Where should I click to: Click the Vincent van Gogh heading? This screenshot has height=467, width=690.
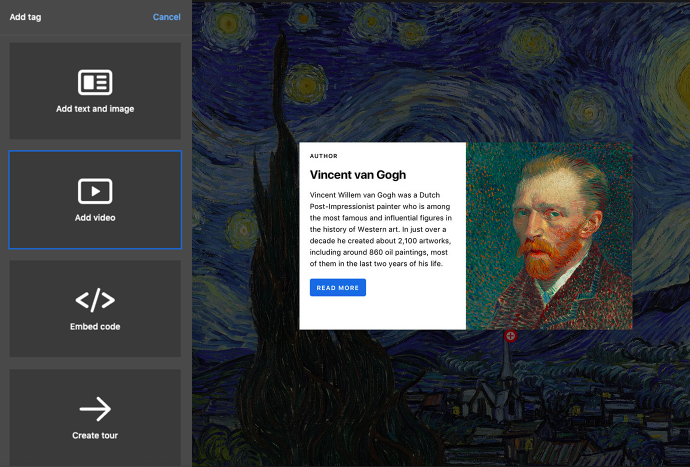[x=358, y=175]
